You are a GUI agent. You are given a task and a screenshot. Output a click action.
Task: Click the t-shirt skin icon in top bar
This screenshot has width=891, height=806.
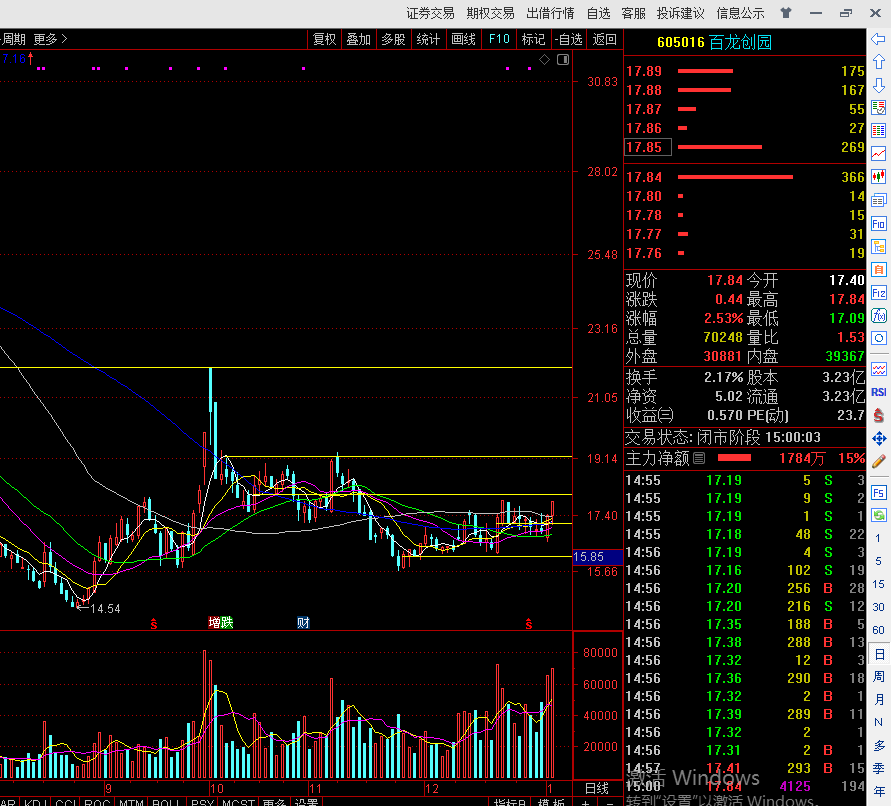[x=786, y=13]
